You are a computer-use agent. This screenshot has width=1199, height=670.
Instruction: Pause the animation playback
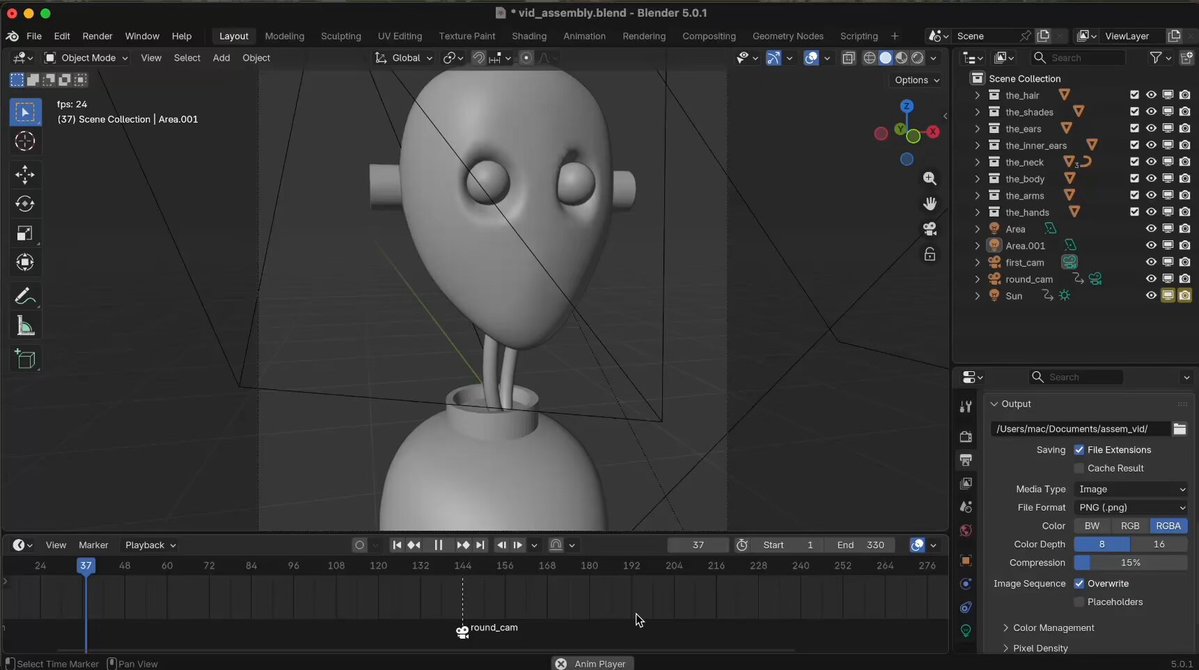pyautogui.click(x=438, y=545)
